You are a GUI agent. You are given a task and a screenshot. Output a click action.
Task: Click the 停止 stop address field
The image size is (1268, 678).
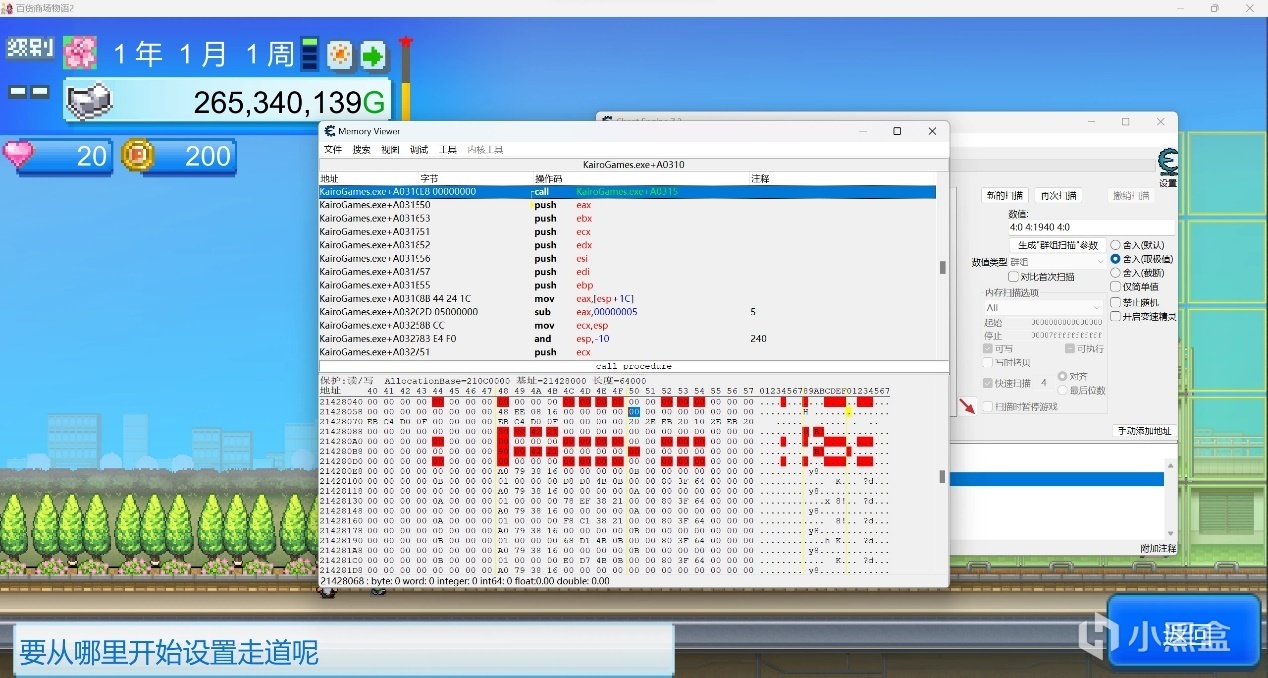coord(1054,336)
